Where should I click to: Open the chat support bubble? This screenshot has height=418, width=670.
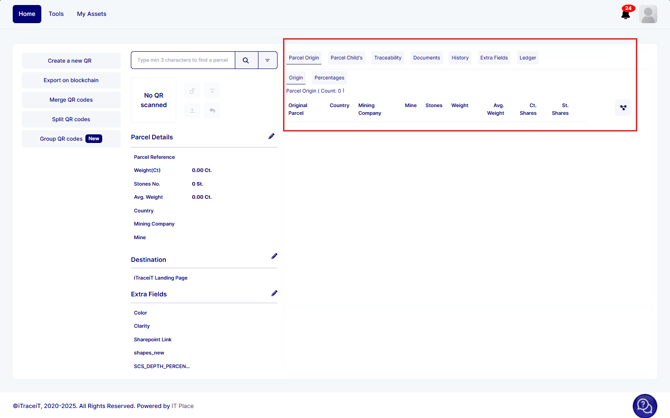pos(645,405)
